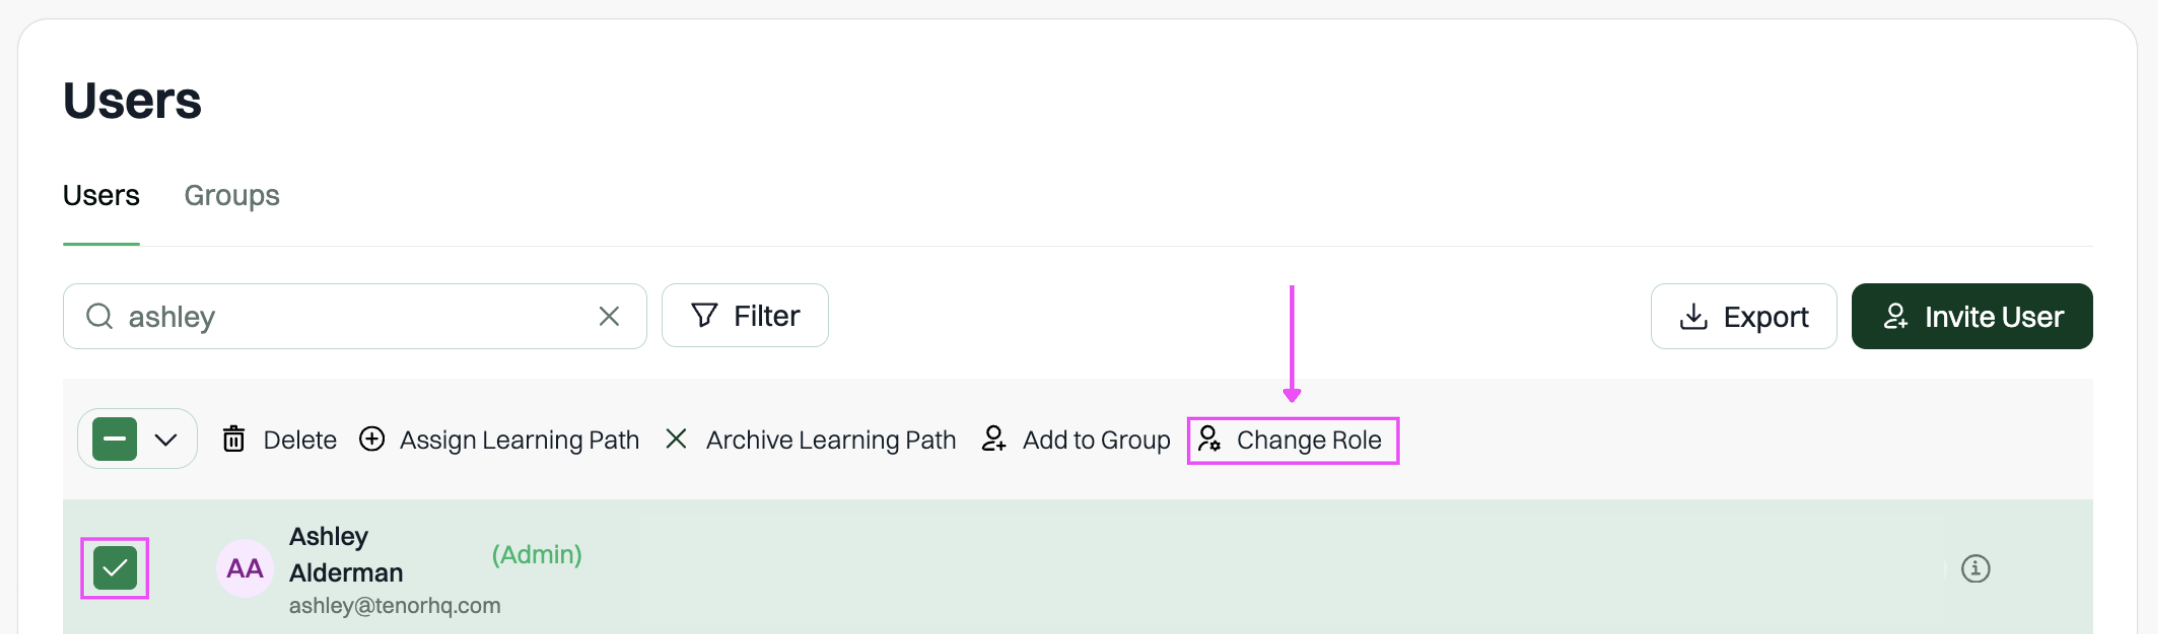Viewport: 2158px width, 634px height.
Task: Click the X icon beside Archive Learning Path
Action: [x=676, y=439]
